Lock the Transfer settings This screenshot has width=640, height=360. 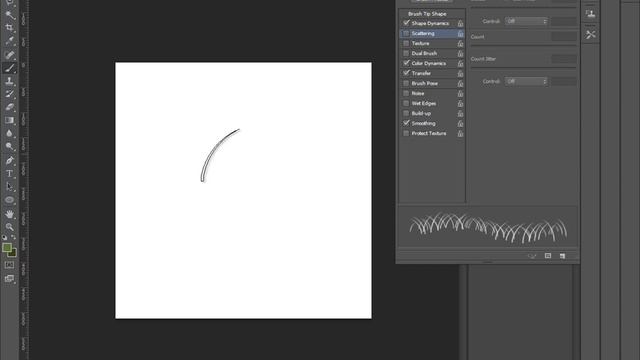460,73
